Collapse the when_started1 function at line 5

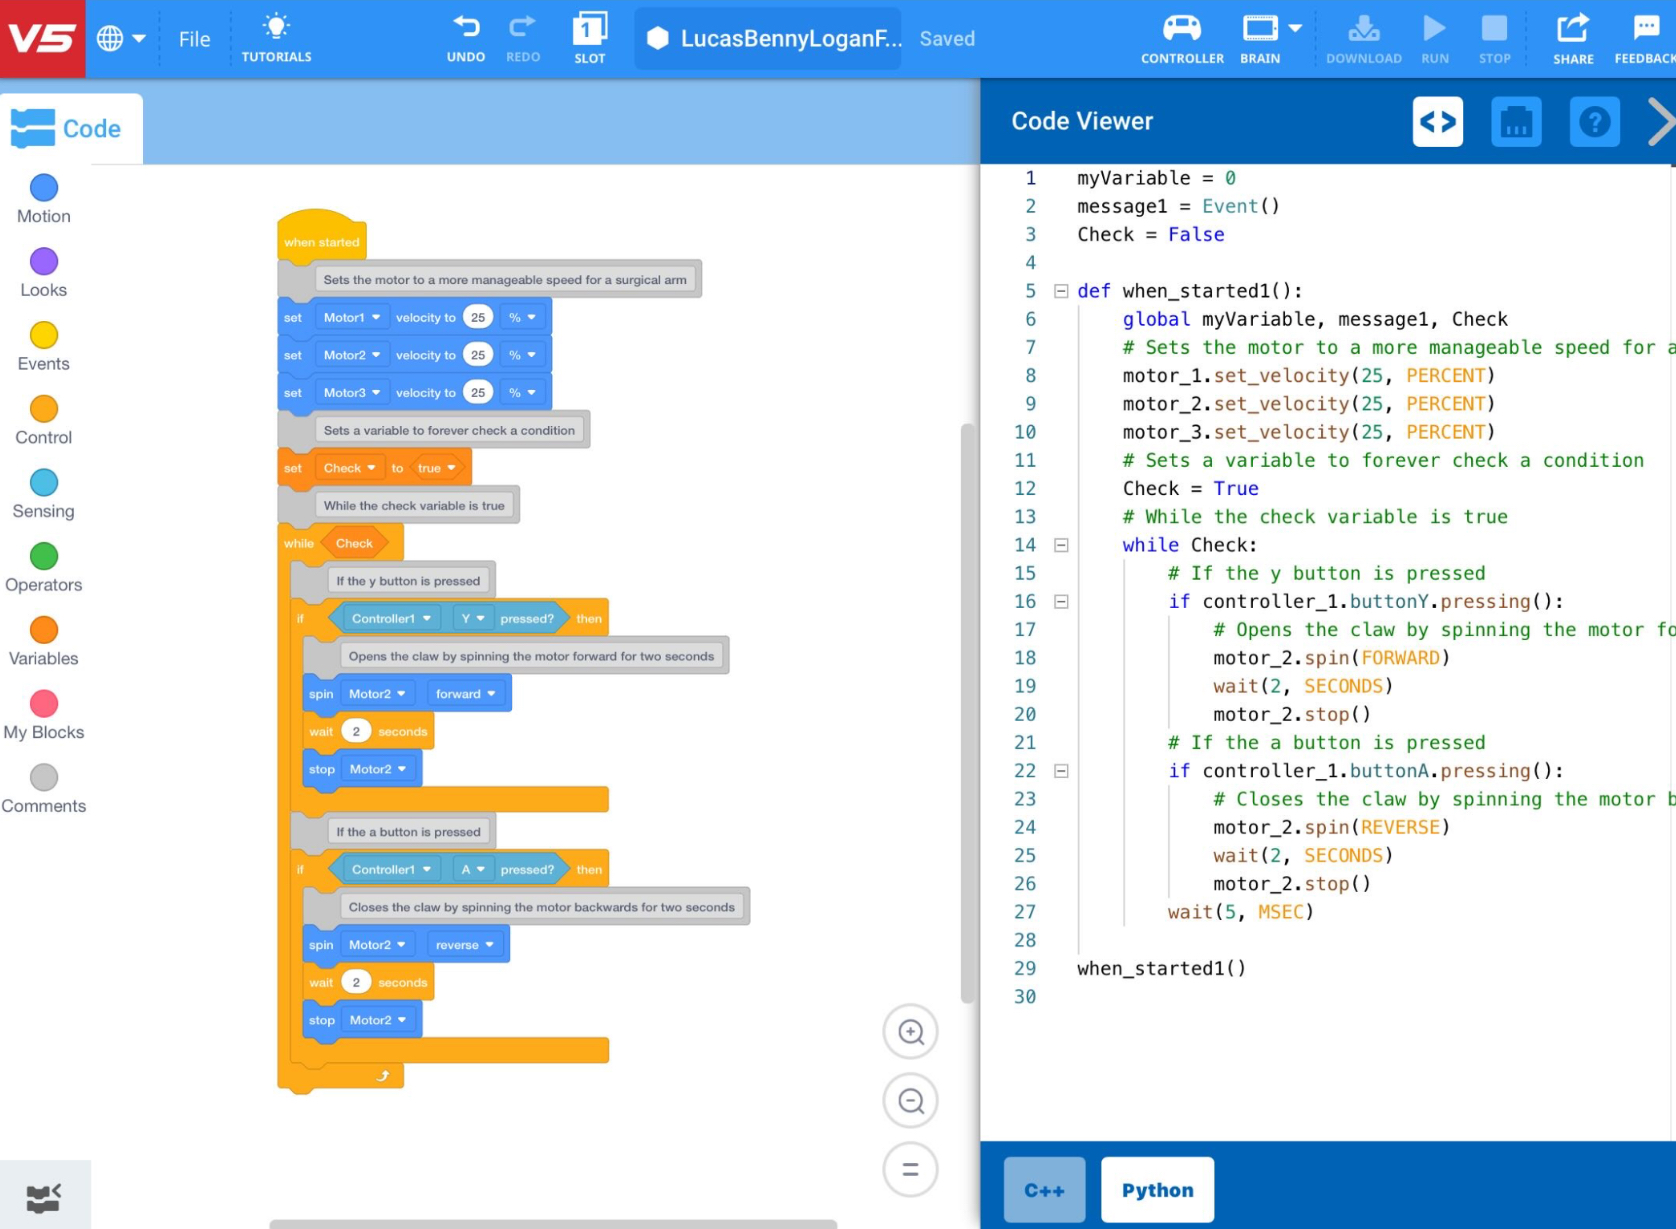coord(1061,291)
